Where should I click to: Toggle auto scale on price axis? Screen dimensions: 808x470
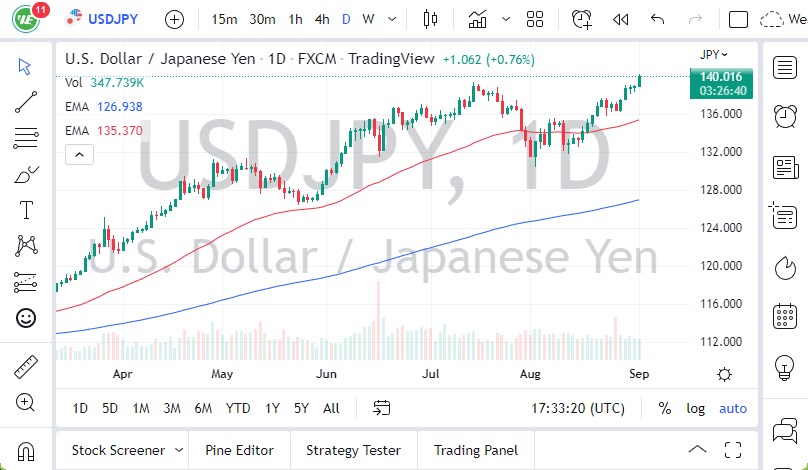point(733,408)
